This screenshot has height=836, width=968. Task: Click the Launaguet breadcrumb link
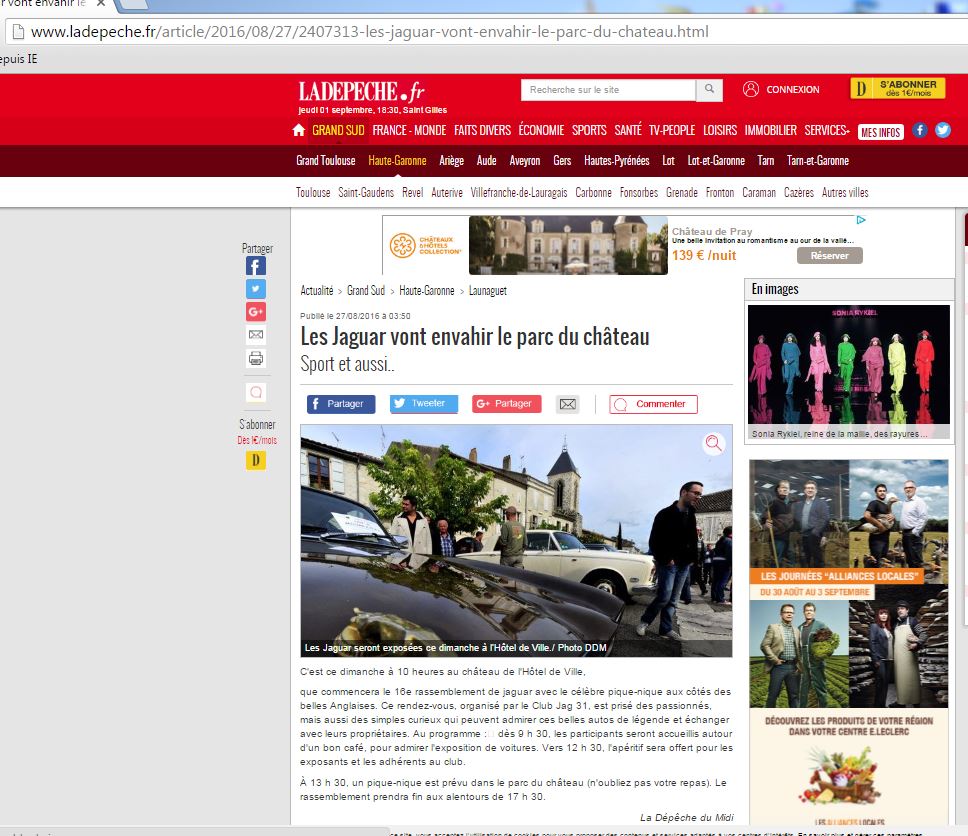(488, 291)
